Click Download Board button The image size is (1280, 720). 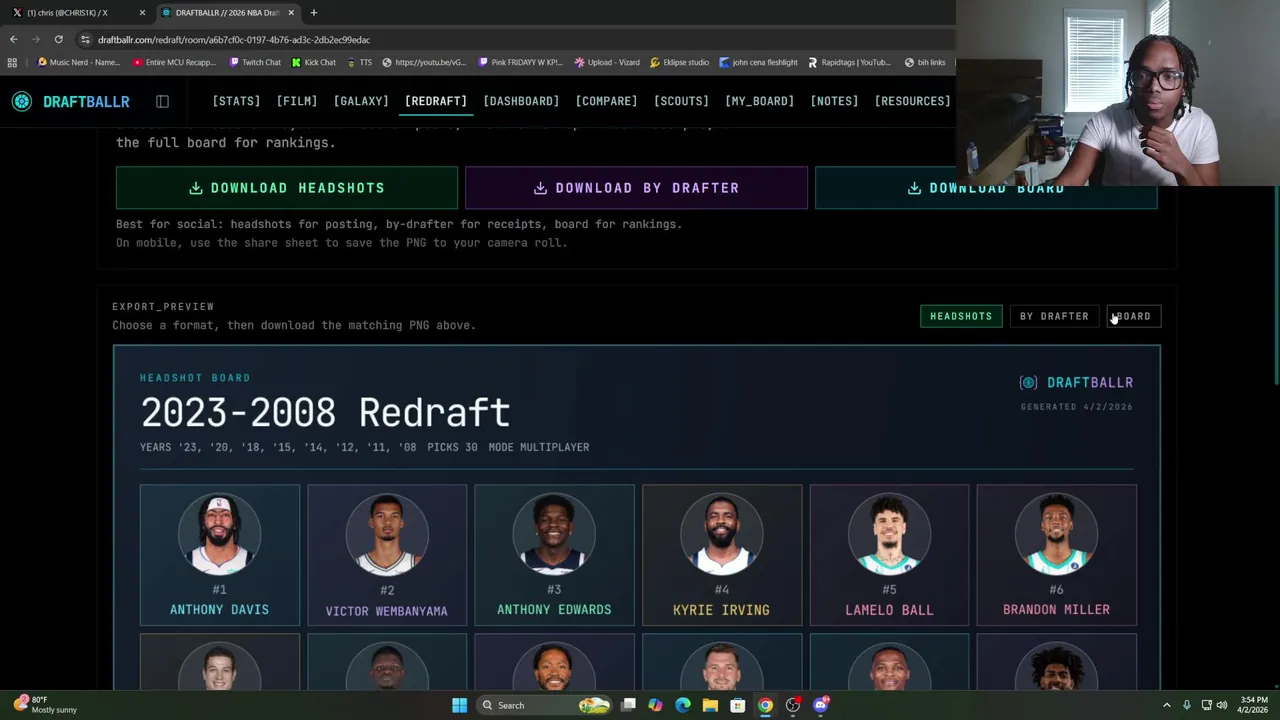[x=986, y=188]
